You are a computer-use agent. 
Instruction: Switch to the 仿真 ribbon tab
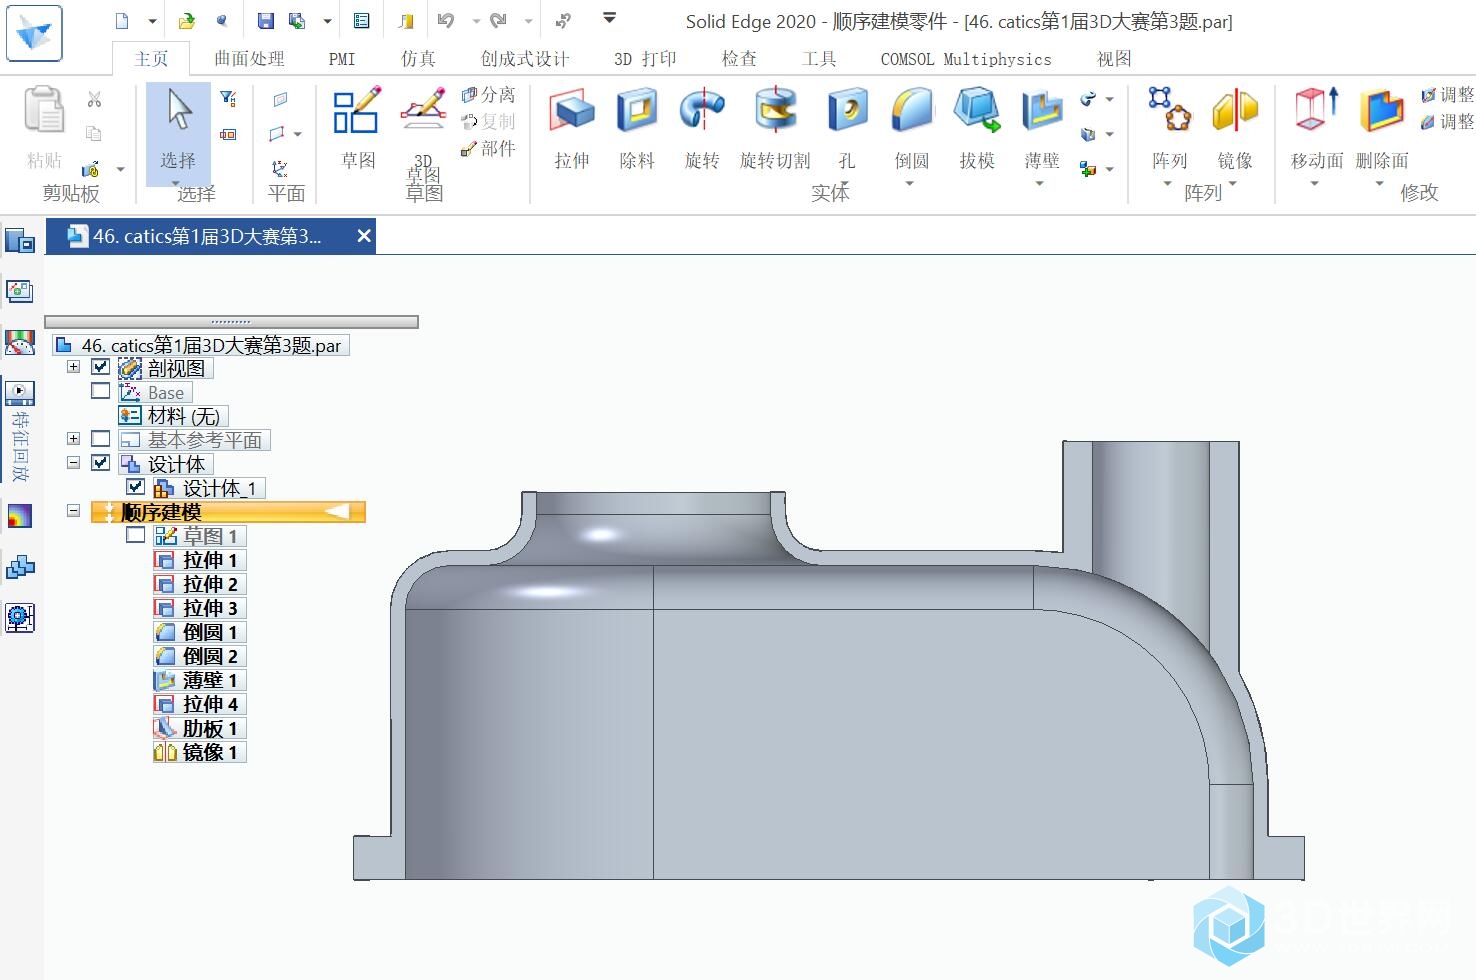[418, 59]
